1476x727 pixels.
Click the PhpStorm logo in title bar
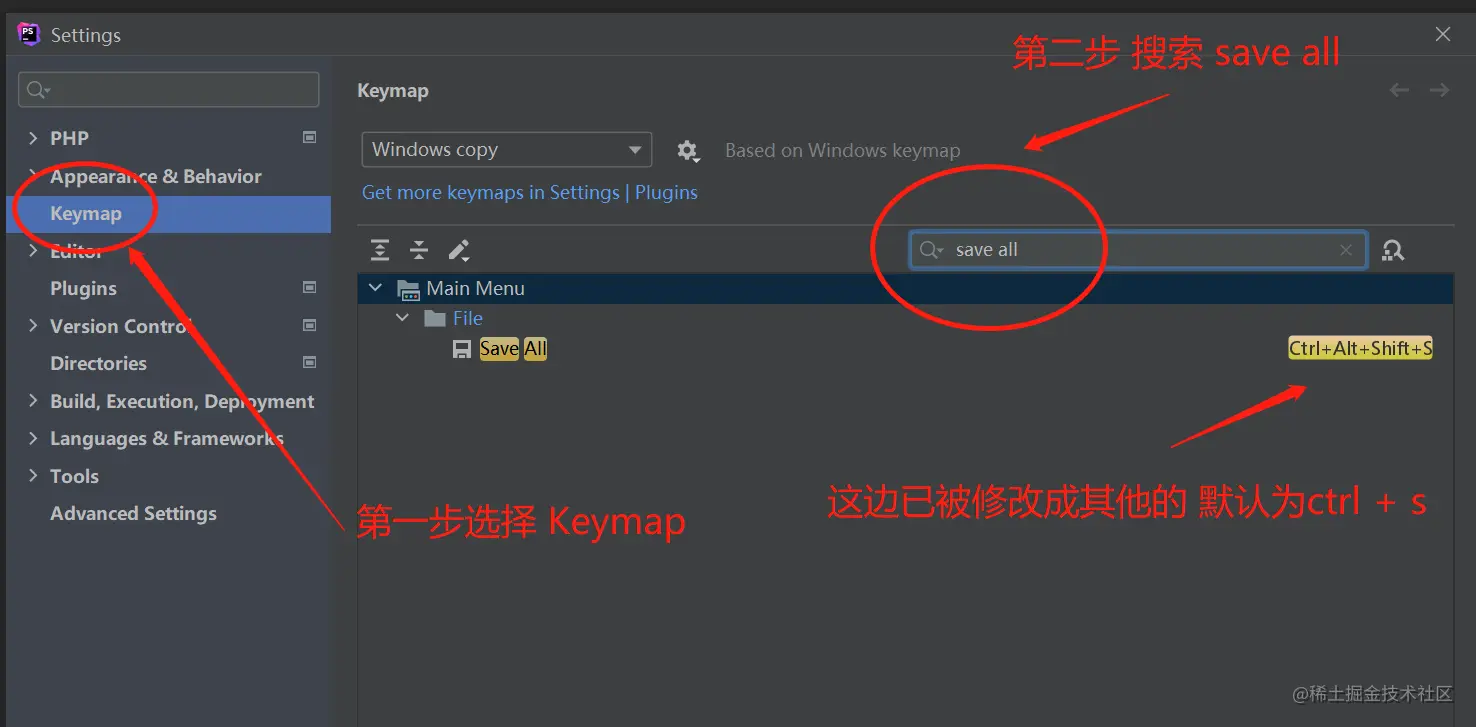point(29,34)
